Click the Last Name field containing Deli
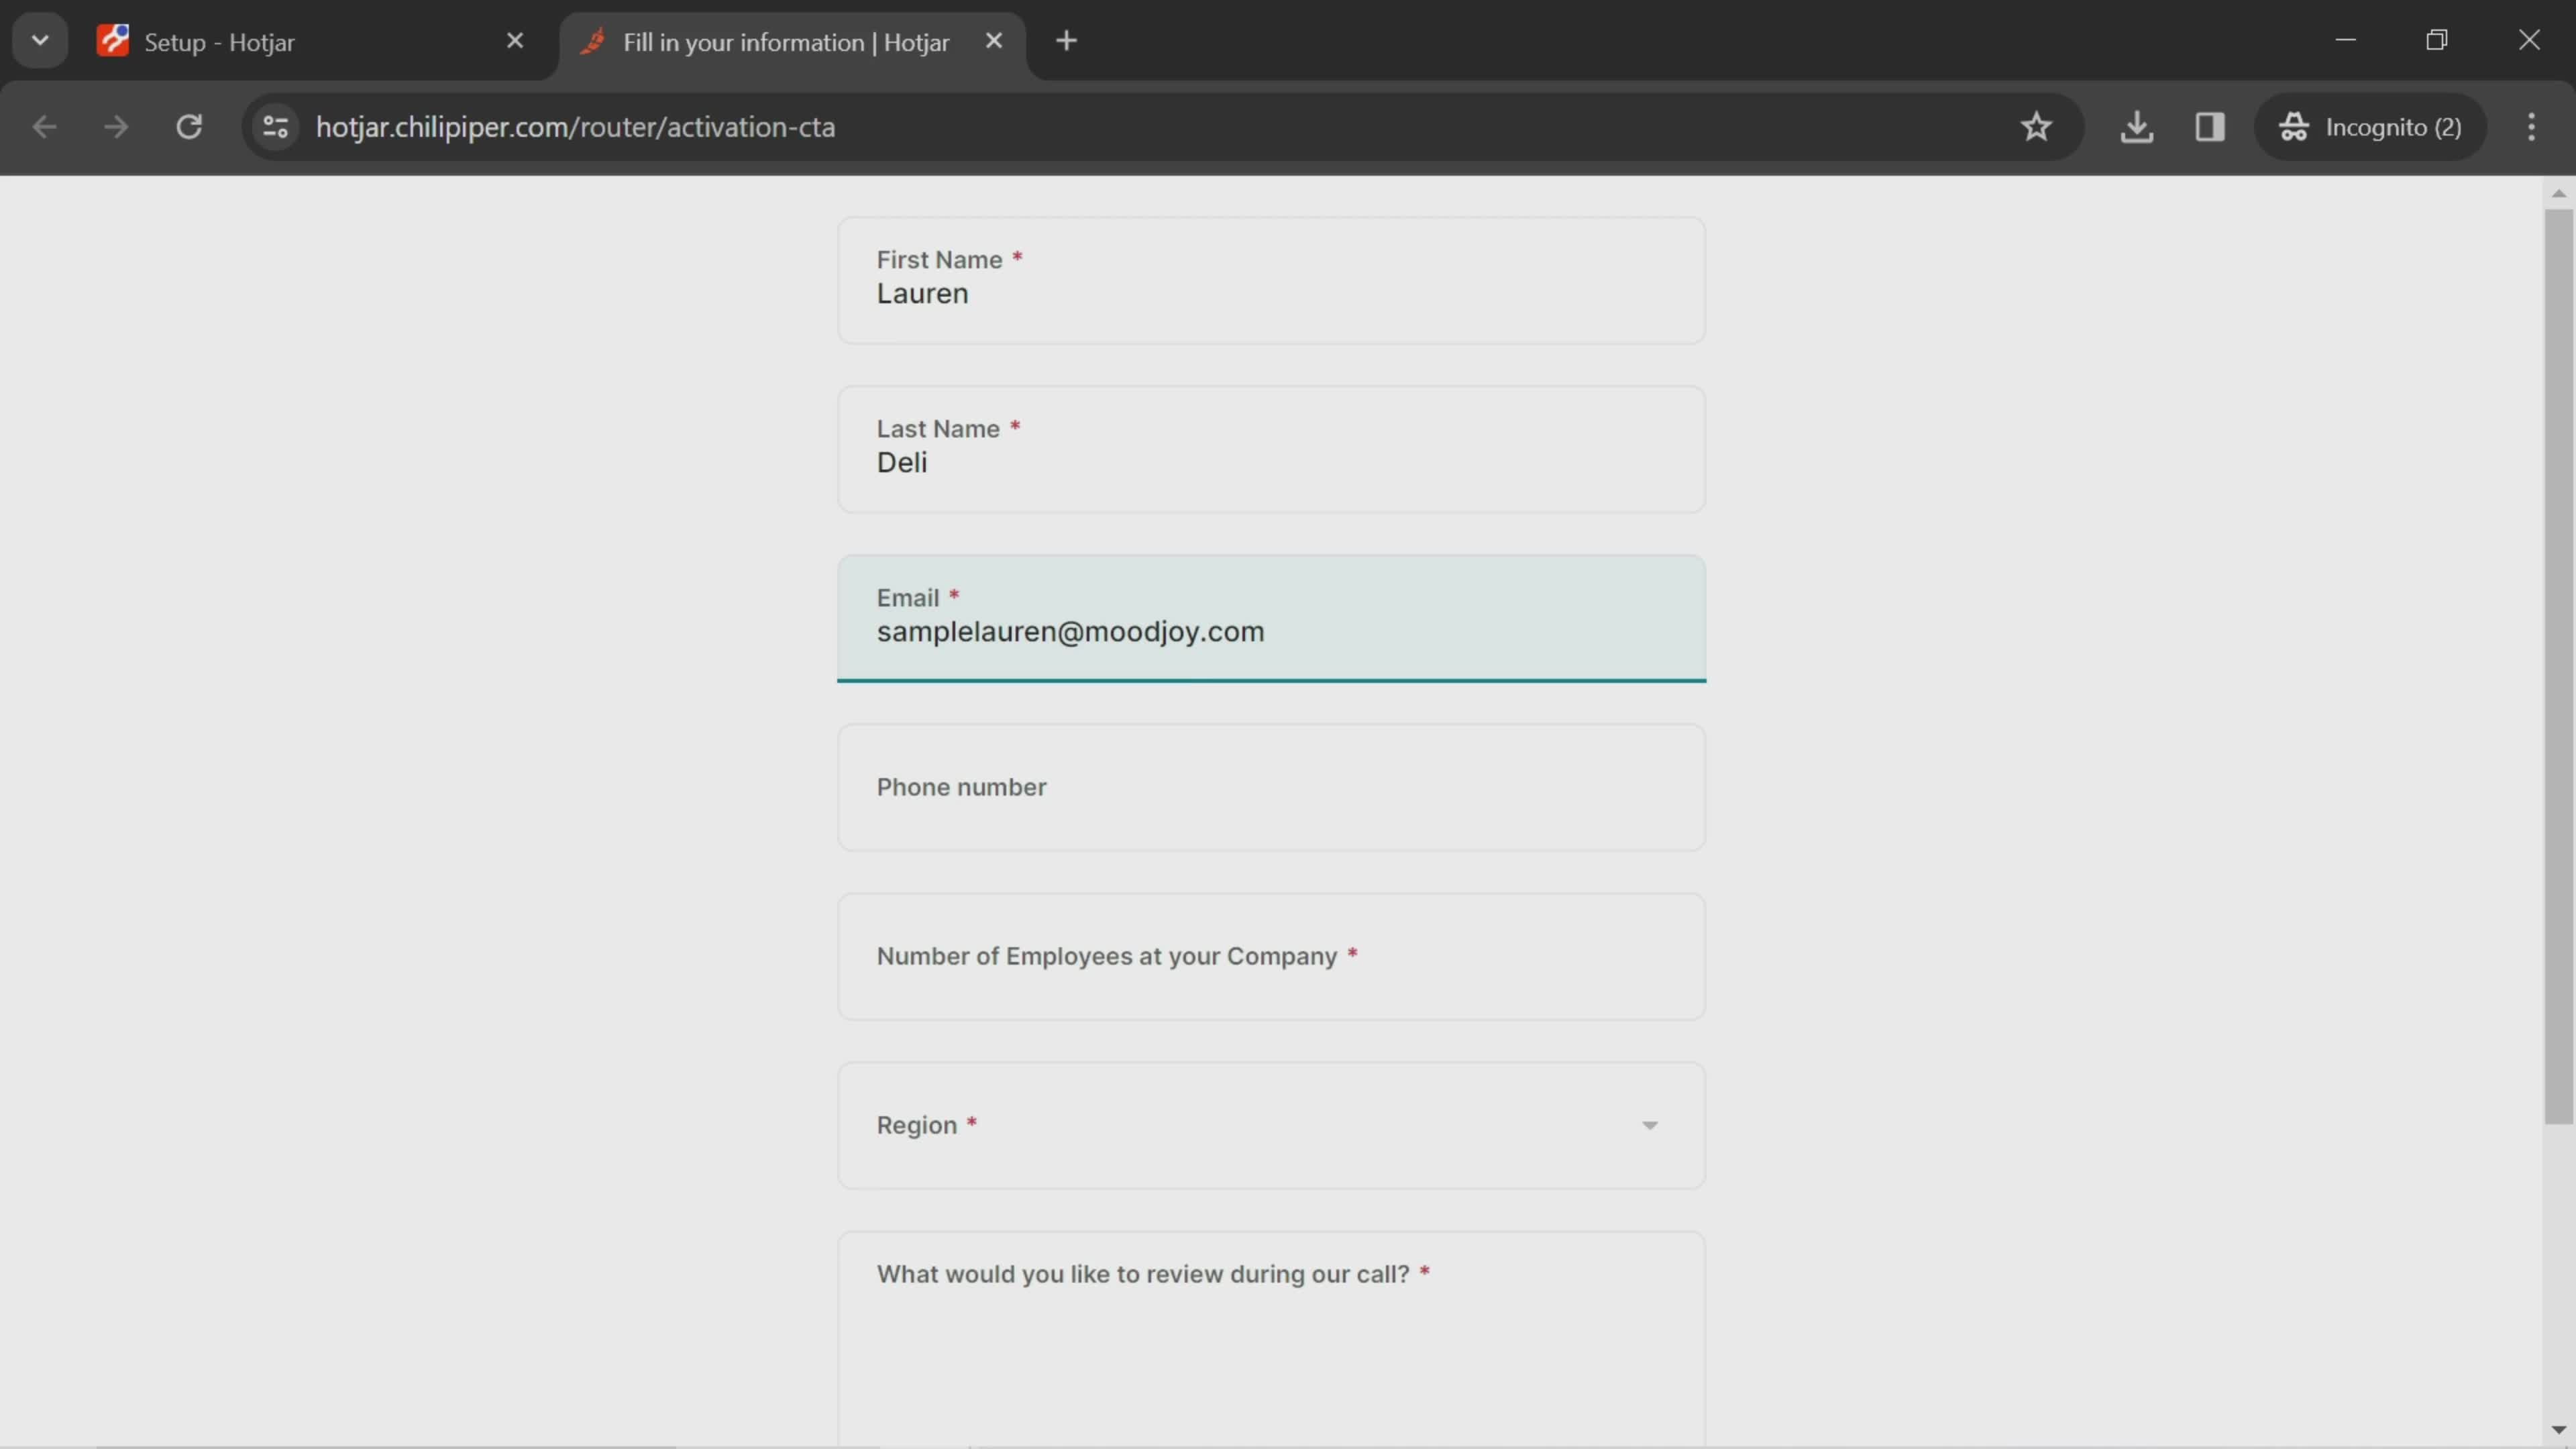The width and height of the screenshot is (2576, 1449). [1271, 450]
